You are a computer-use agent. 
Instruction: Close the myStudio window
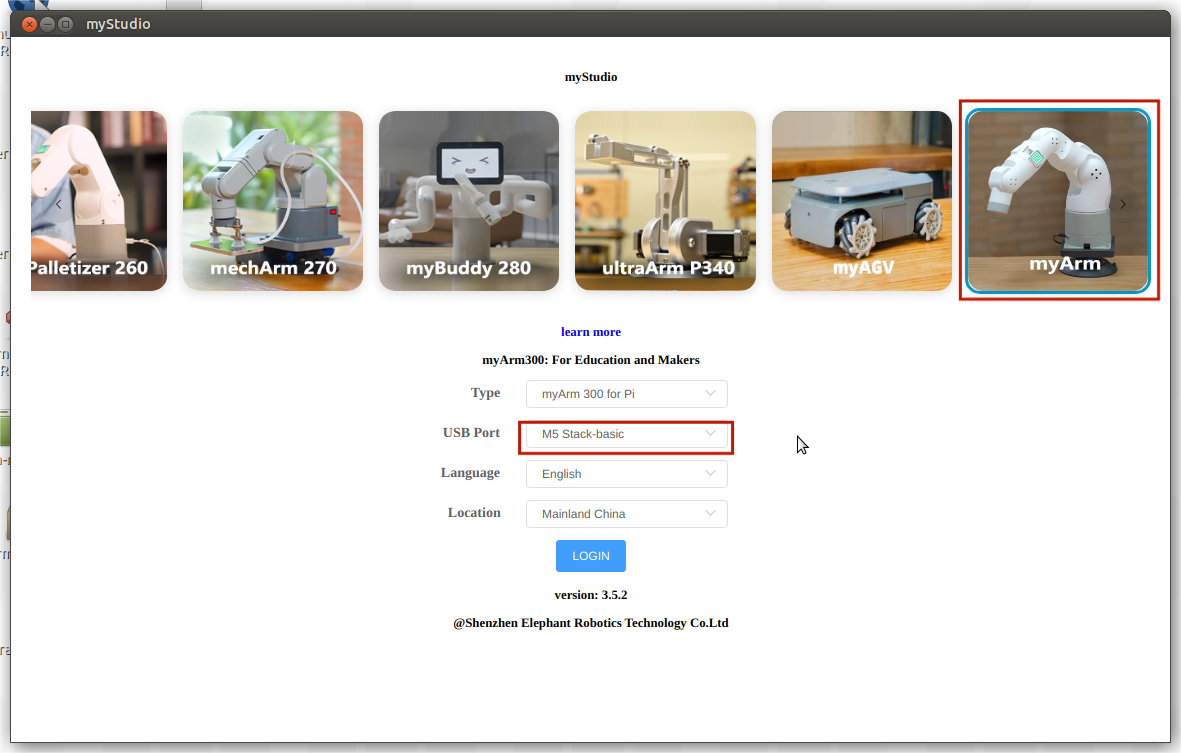pos(29,24)
